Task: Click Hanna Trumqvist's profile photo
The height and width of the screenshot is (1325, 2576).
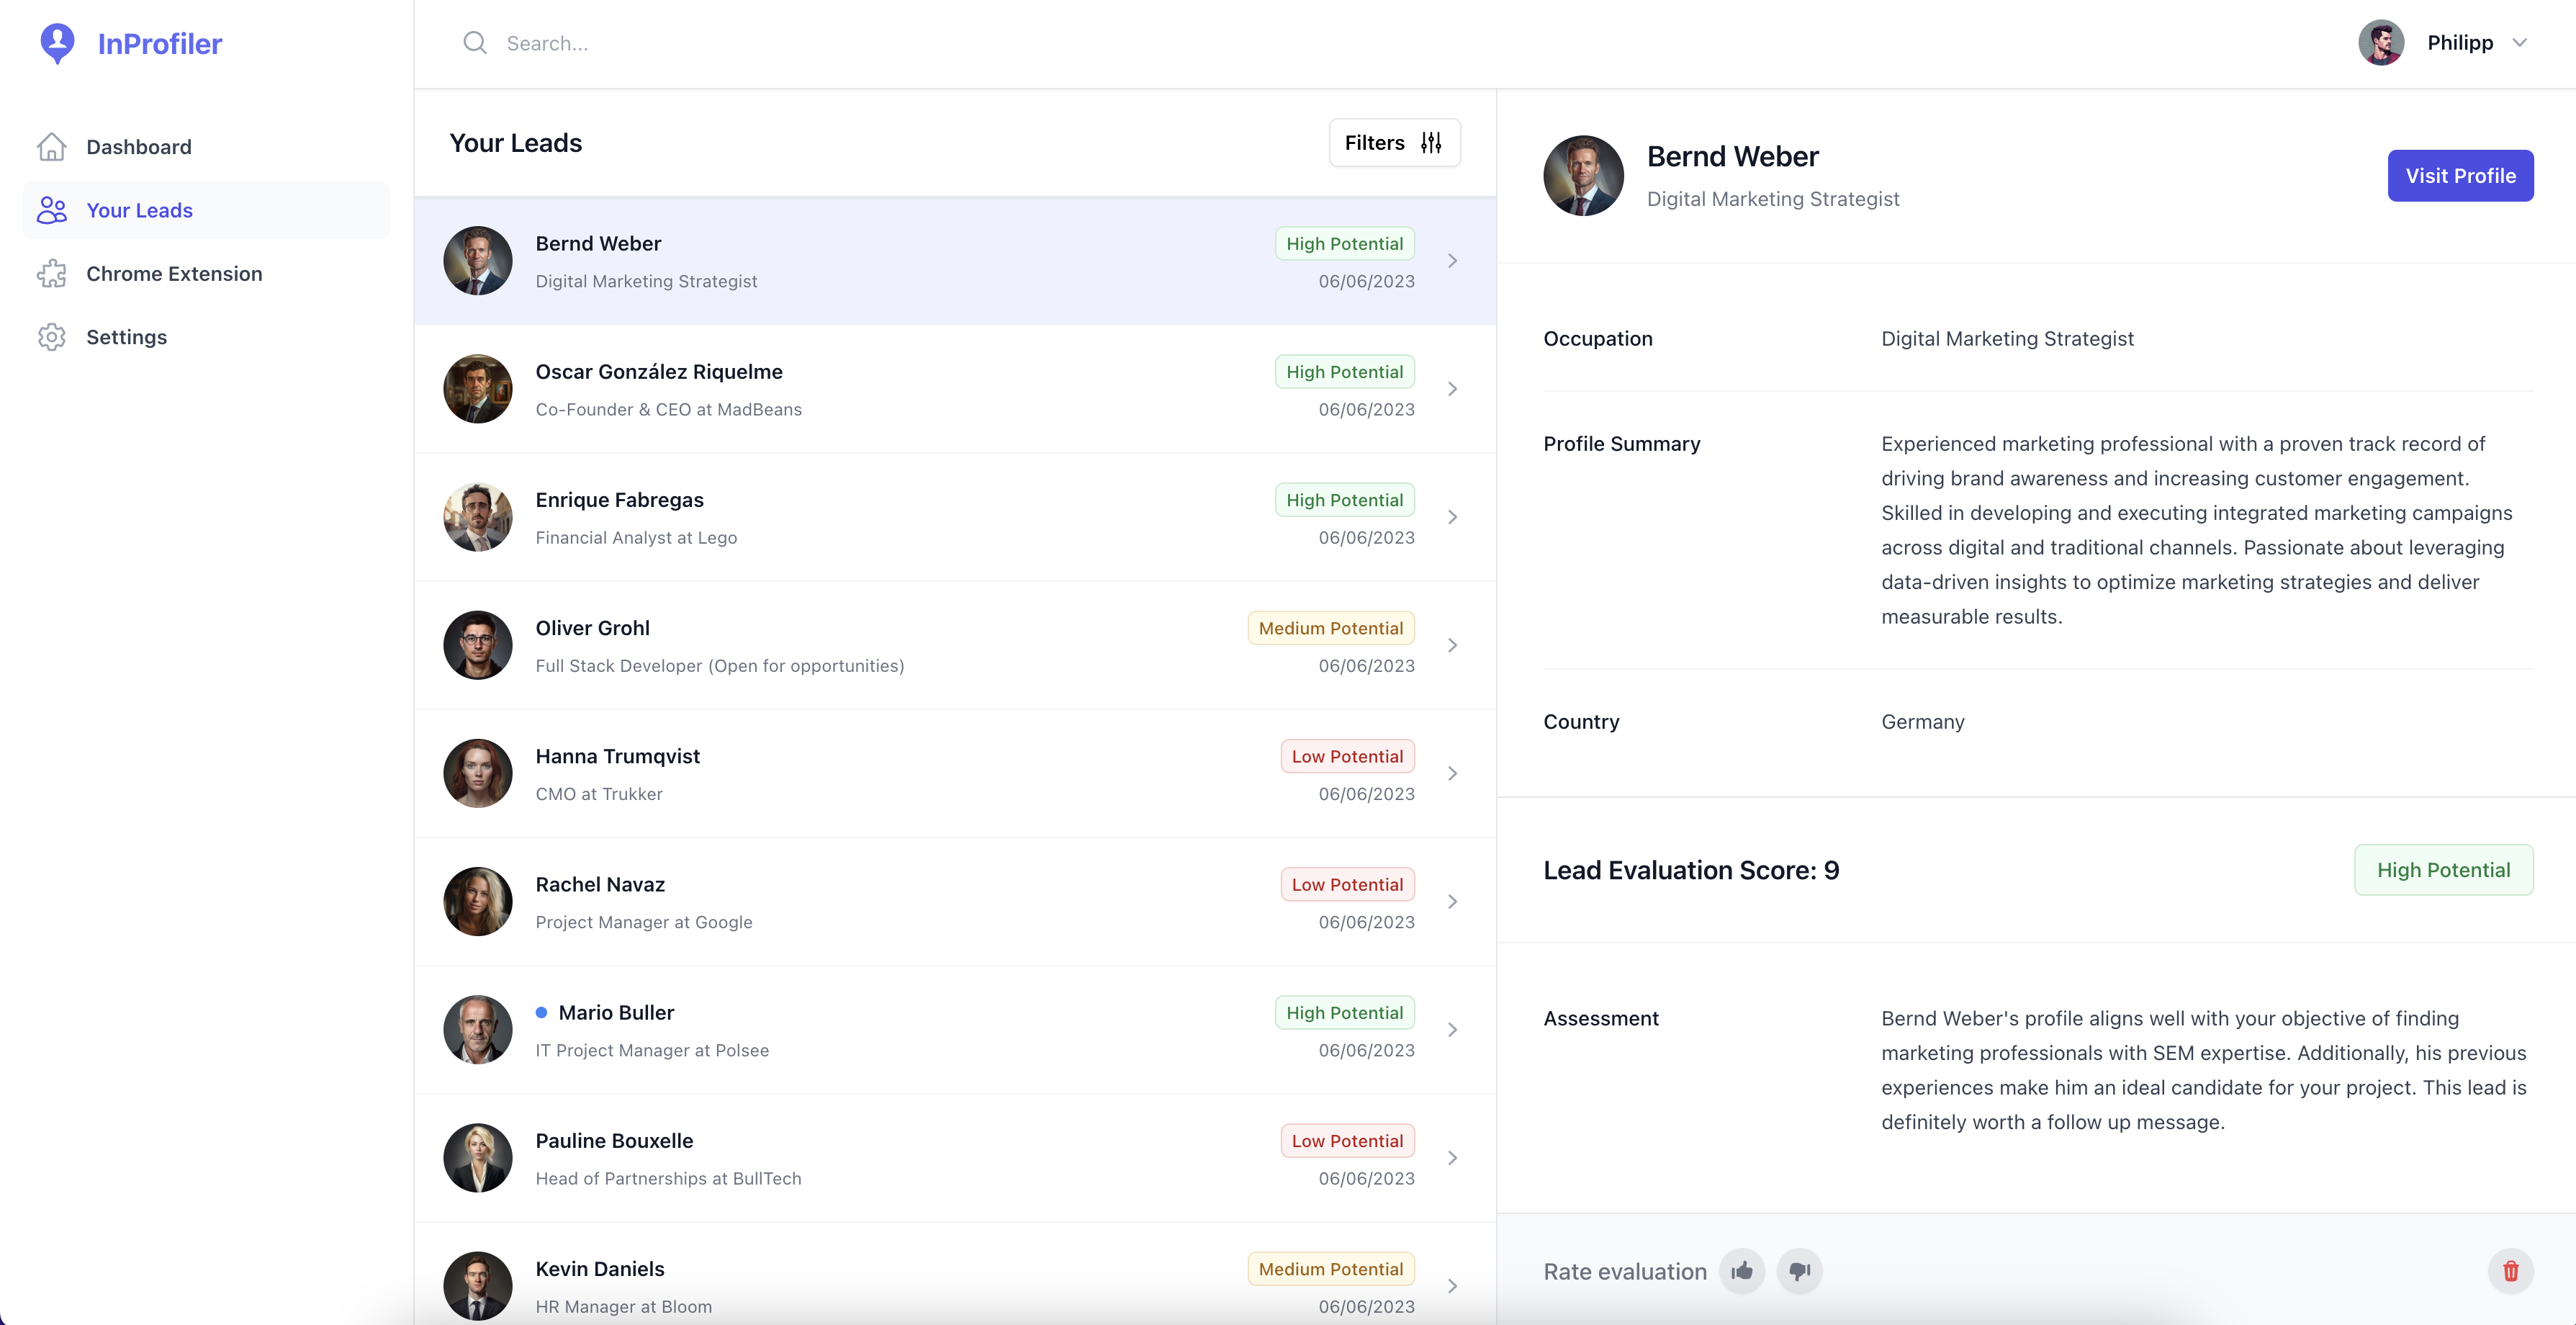Action: (478, 772)
